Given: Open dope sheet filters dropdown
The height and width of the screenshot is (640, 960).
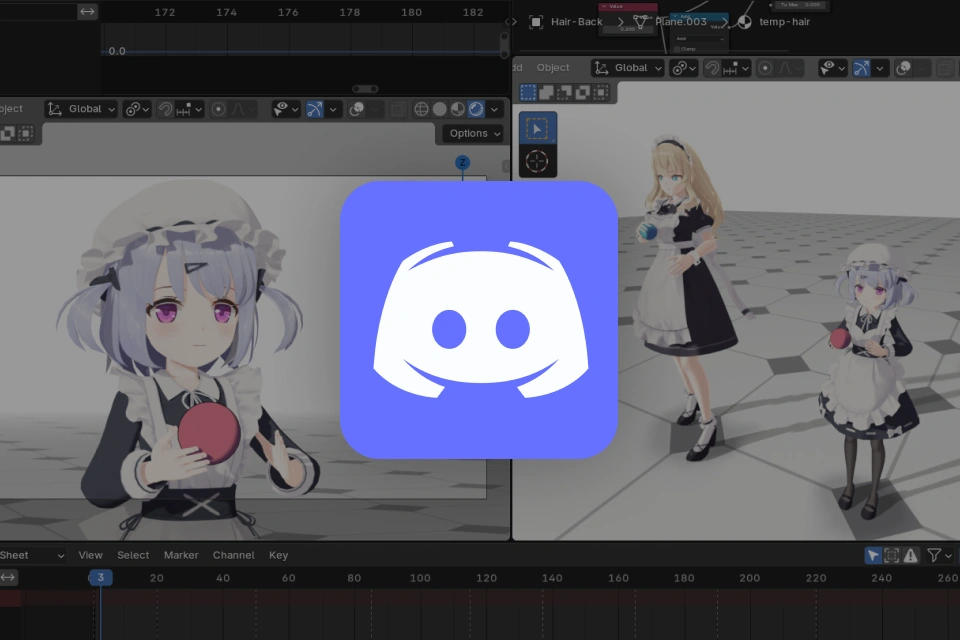Looking at the screenshot, I should 940,555.
